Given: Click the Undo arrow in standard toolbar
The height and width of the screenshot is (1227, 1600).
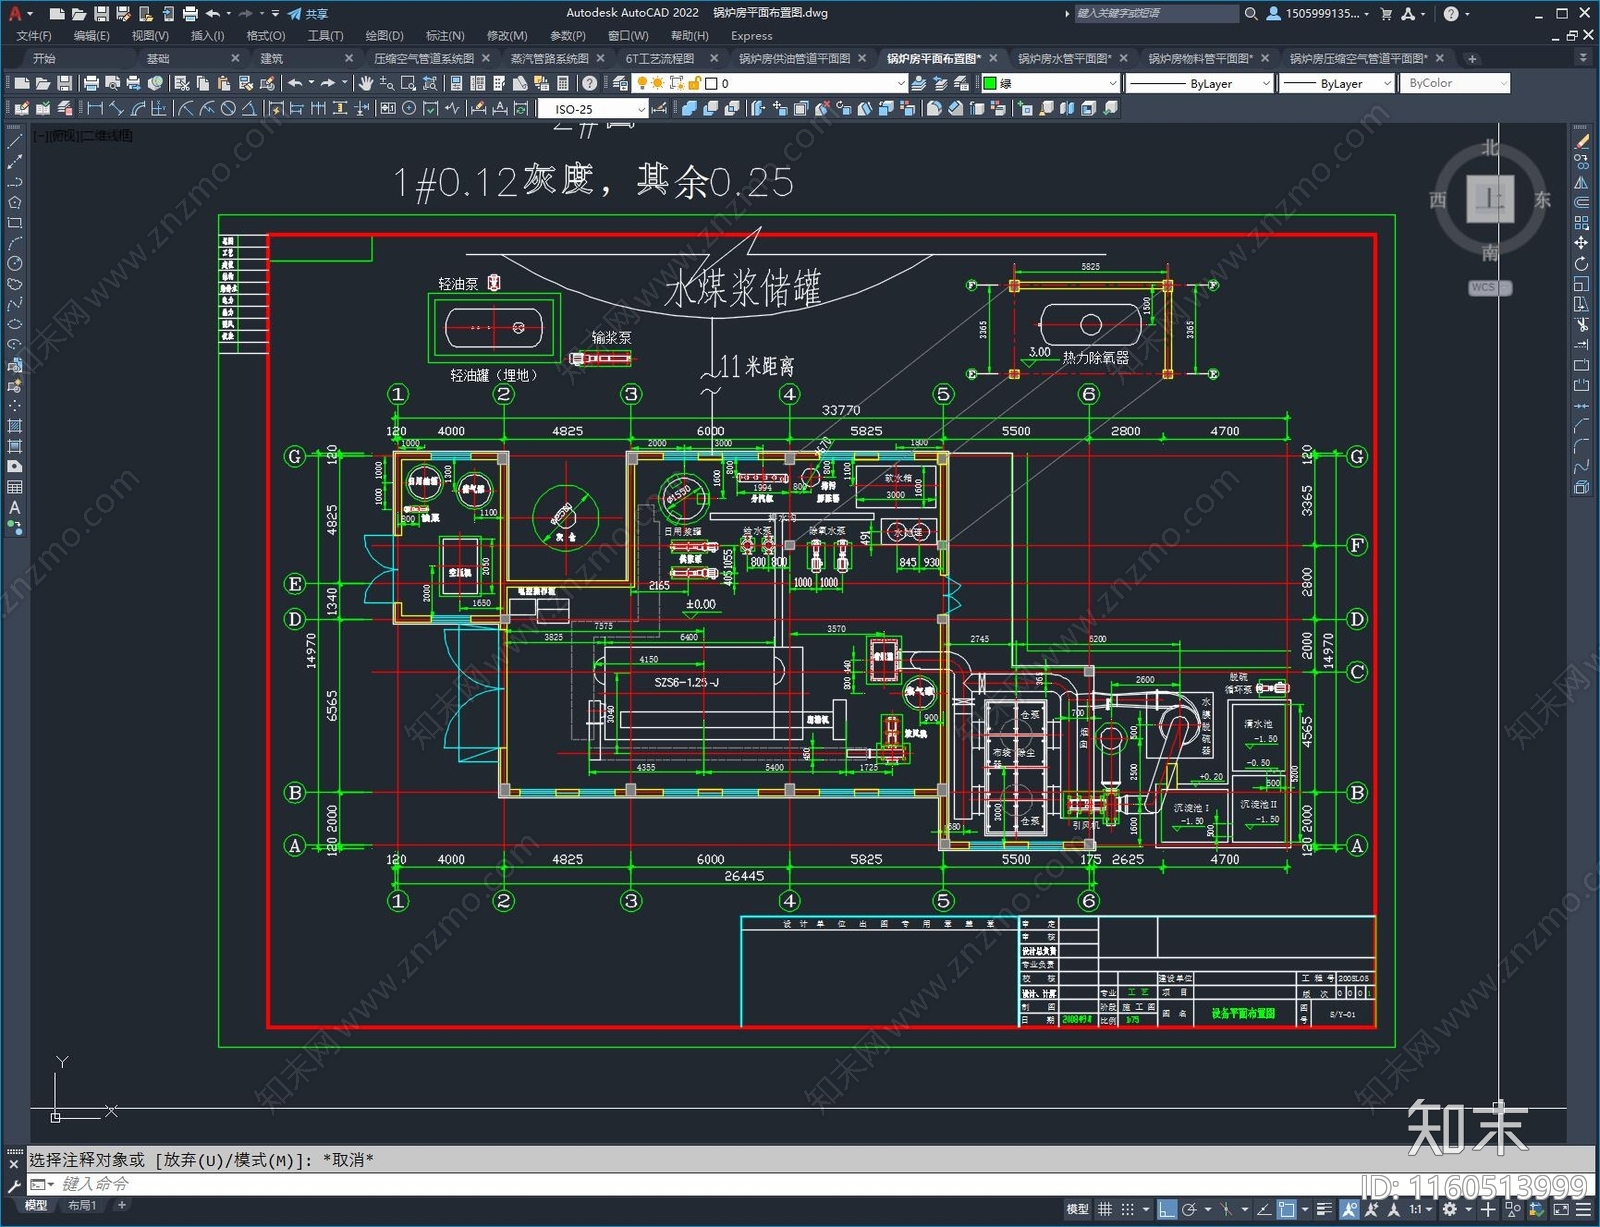Looking at the screenshot, I should (295, 84).
